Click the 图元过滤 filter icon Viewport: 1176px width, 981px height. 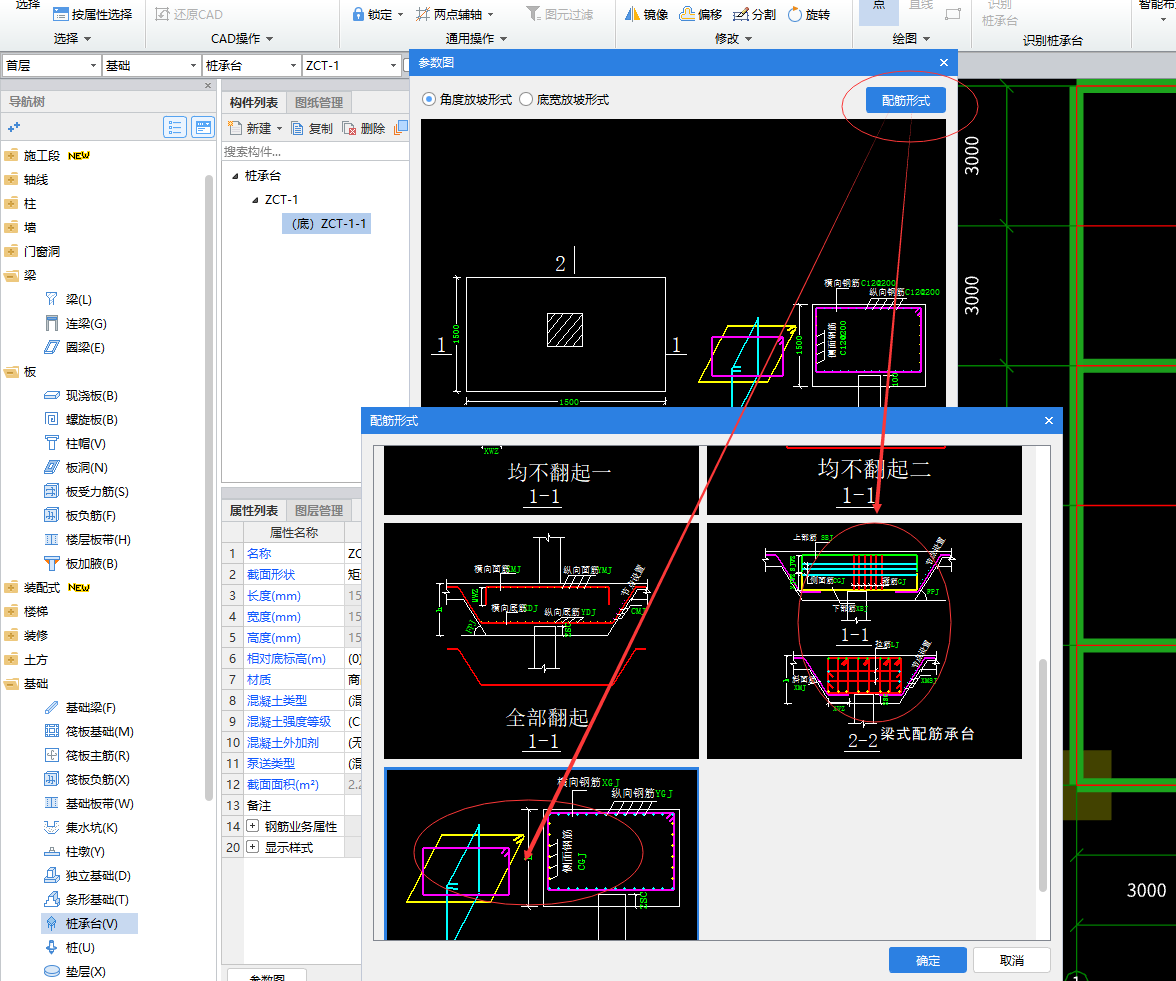(x=533, y=14)
